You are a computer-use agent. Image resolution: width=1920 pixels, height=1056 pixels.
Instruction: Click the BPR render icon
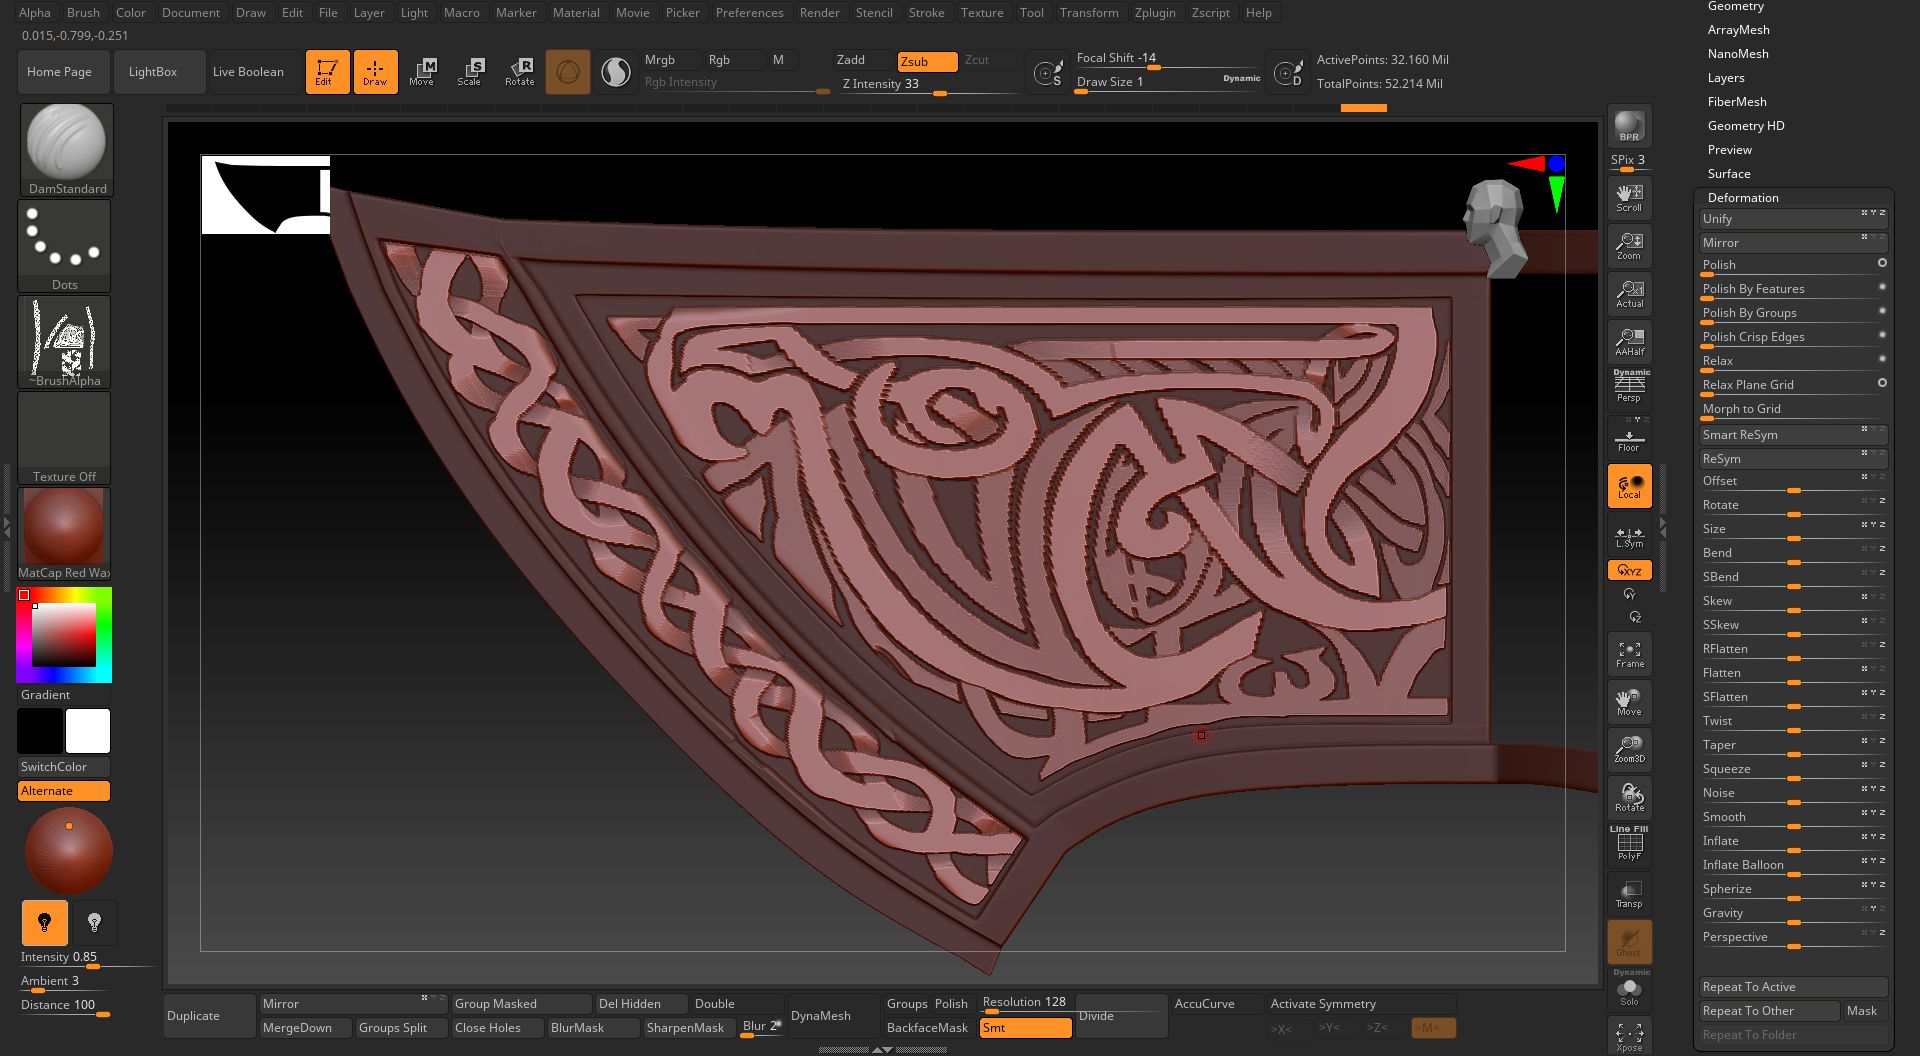[1629, 126]
